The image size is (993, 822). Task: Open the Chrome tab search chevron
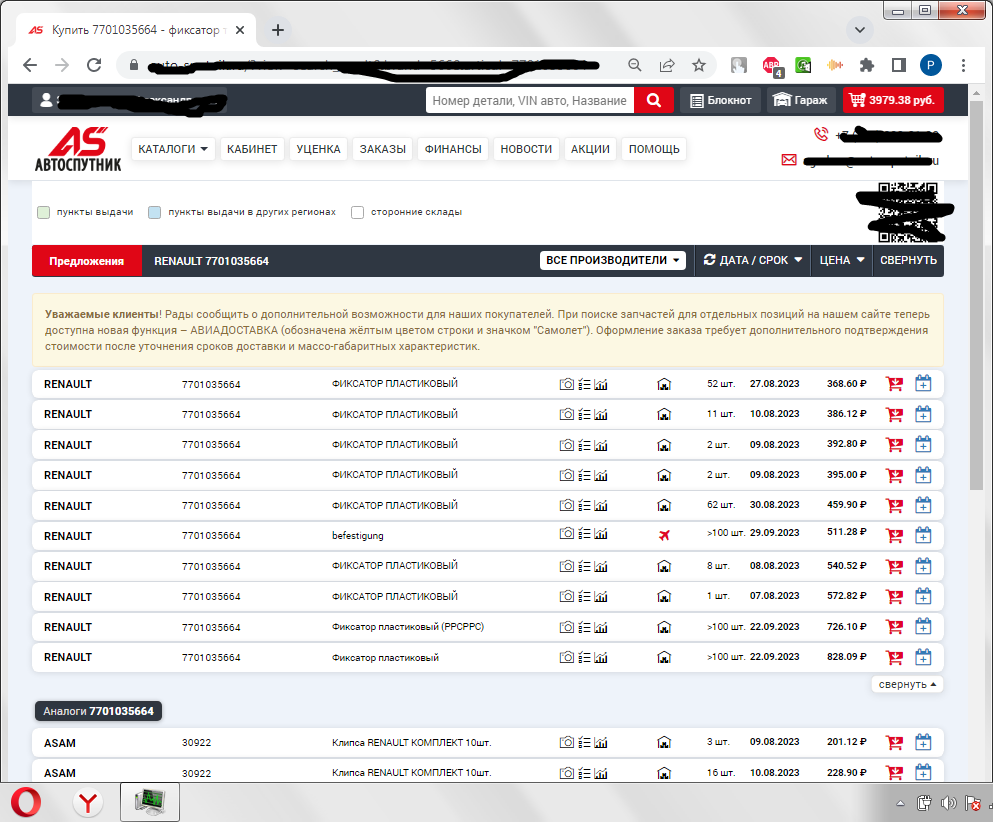(x=859, y=30)
